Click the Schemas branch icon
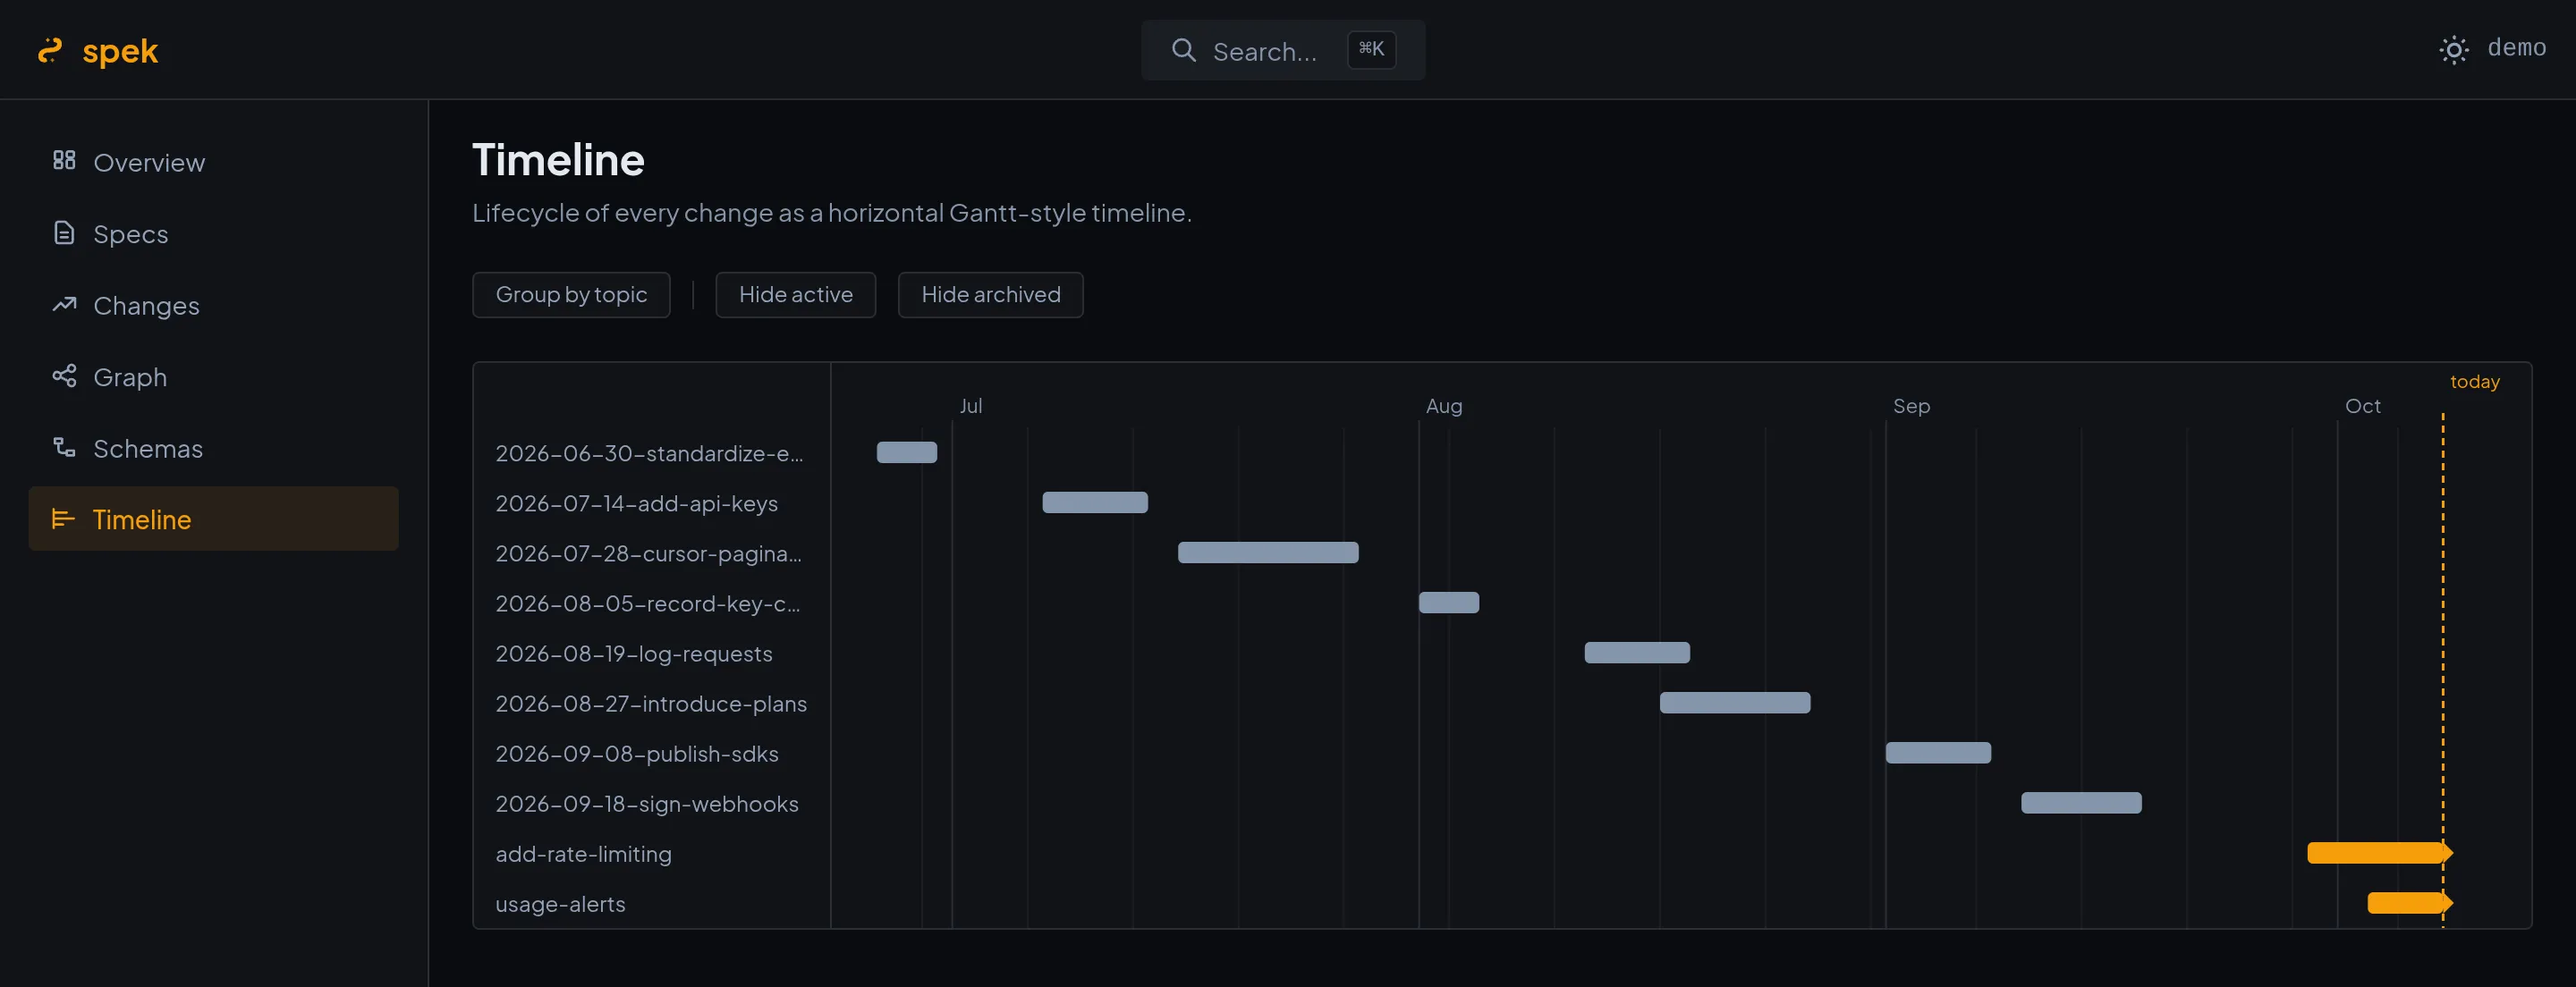This screenshot has width=2576, height=987. click(x=64, y=447)
